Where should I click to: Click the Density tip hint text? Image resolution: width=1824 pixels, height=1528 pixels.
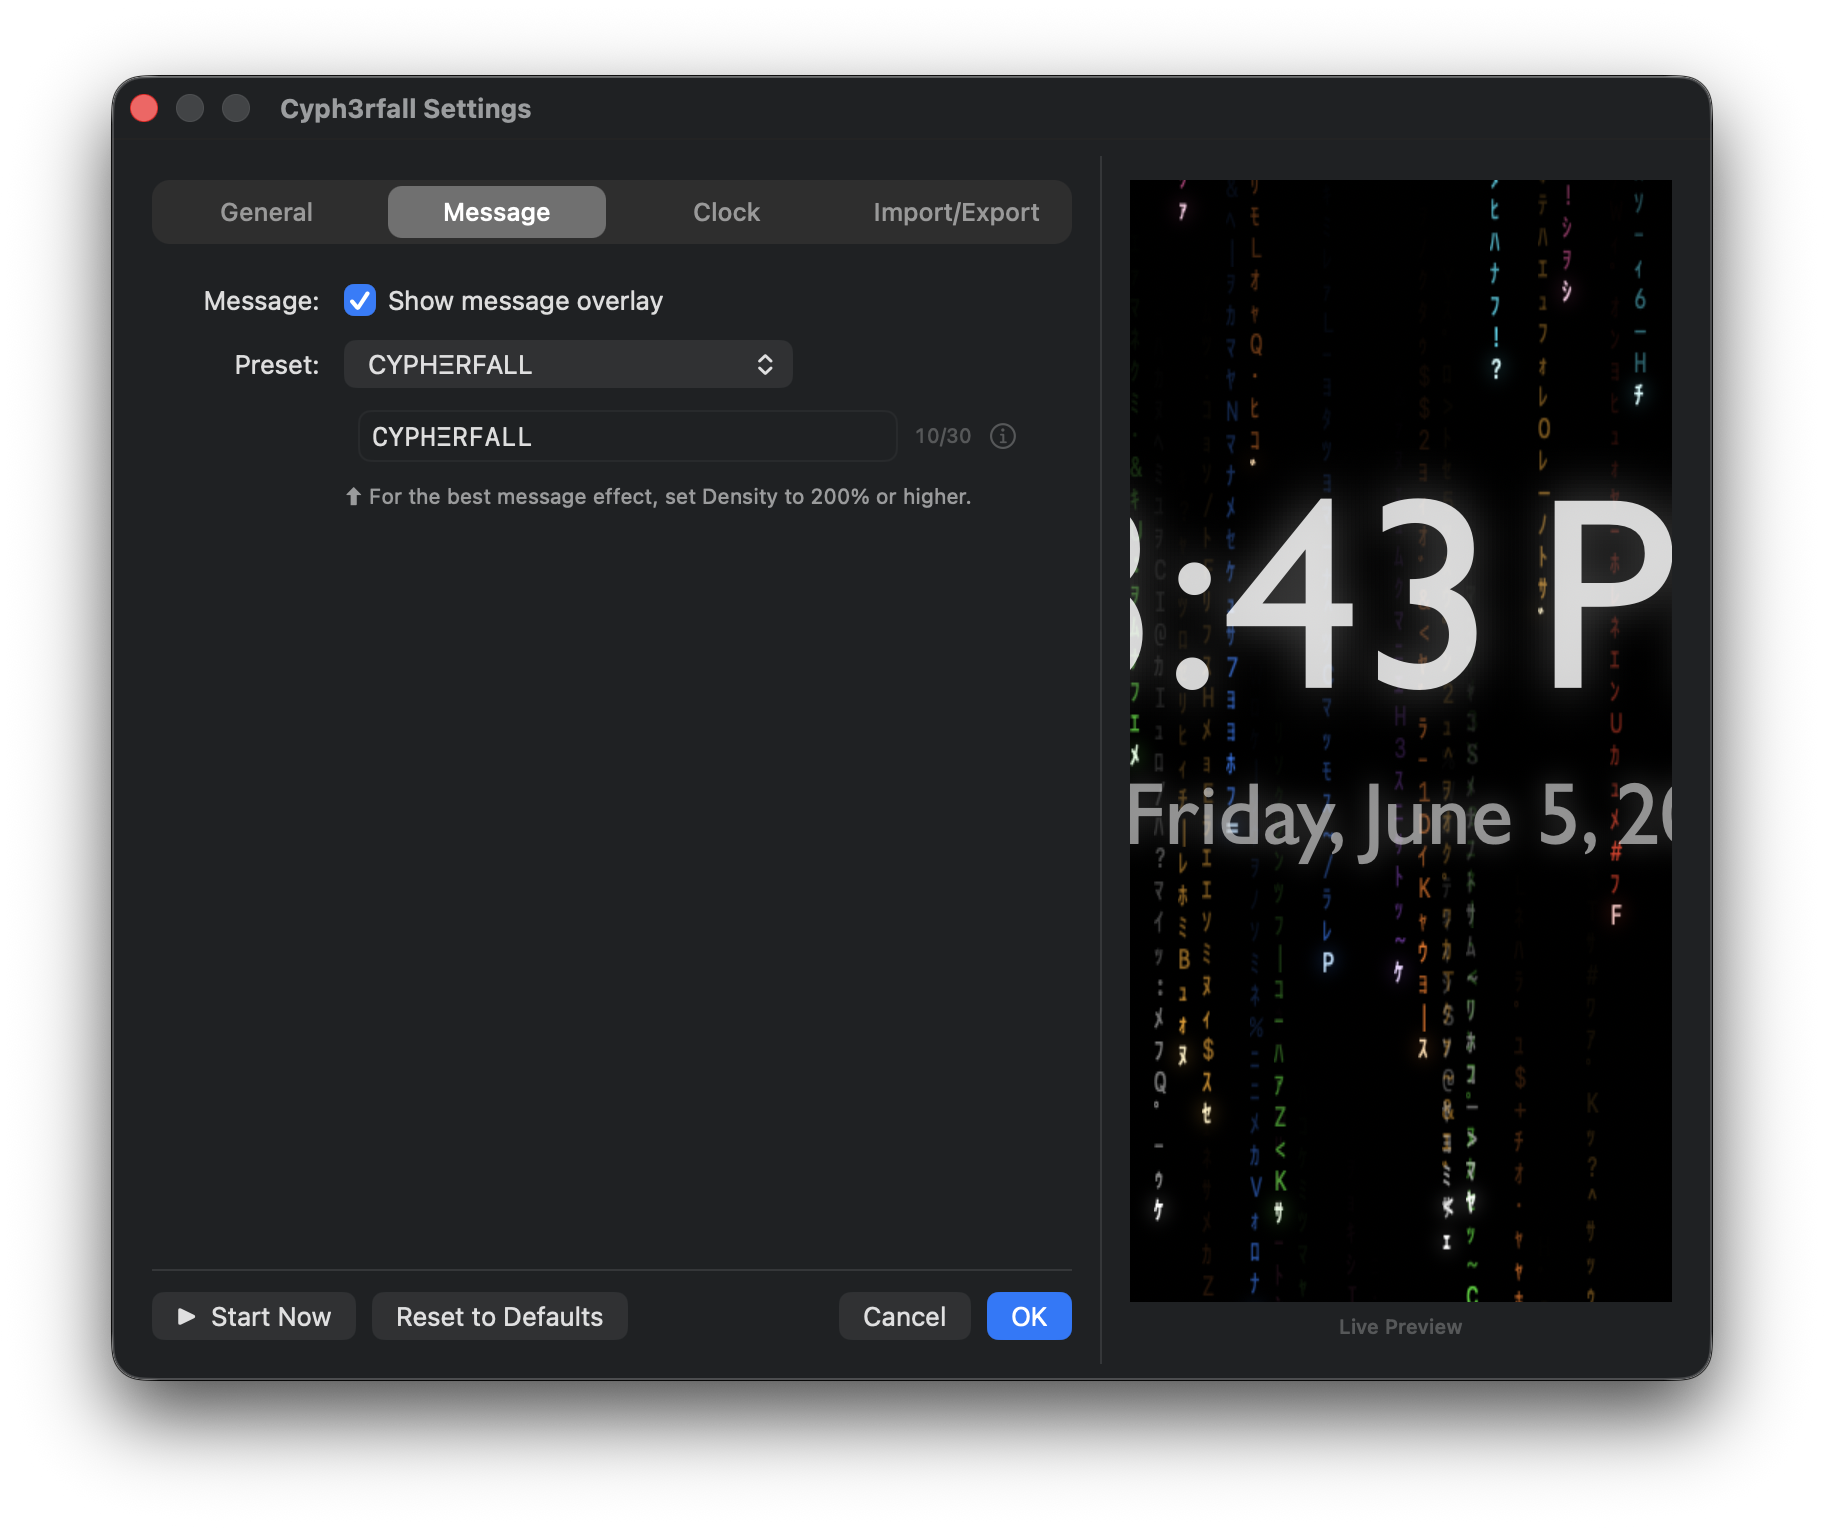click(659, 497)
